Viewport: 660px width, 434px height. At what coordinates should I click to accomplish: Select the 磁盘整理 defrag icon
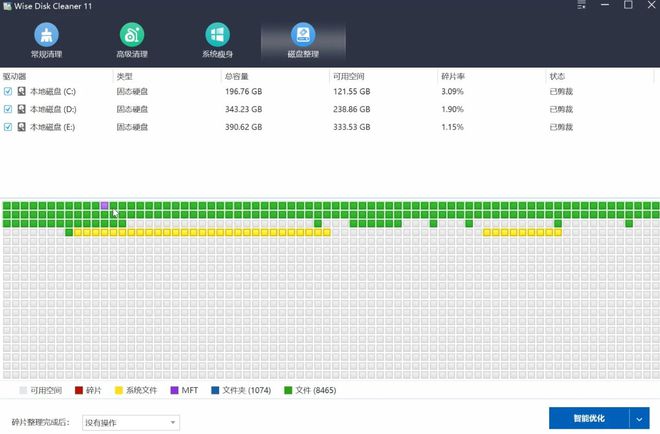[x=302, y=35]
